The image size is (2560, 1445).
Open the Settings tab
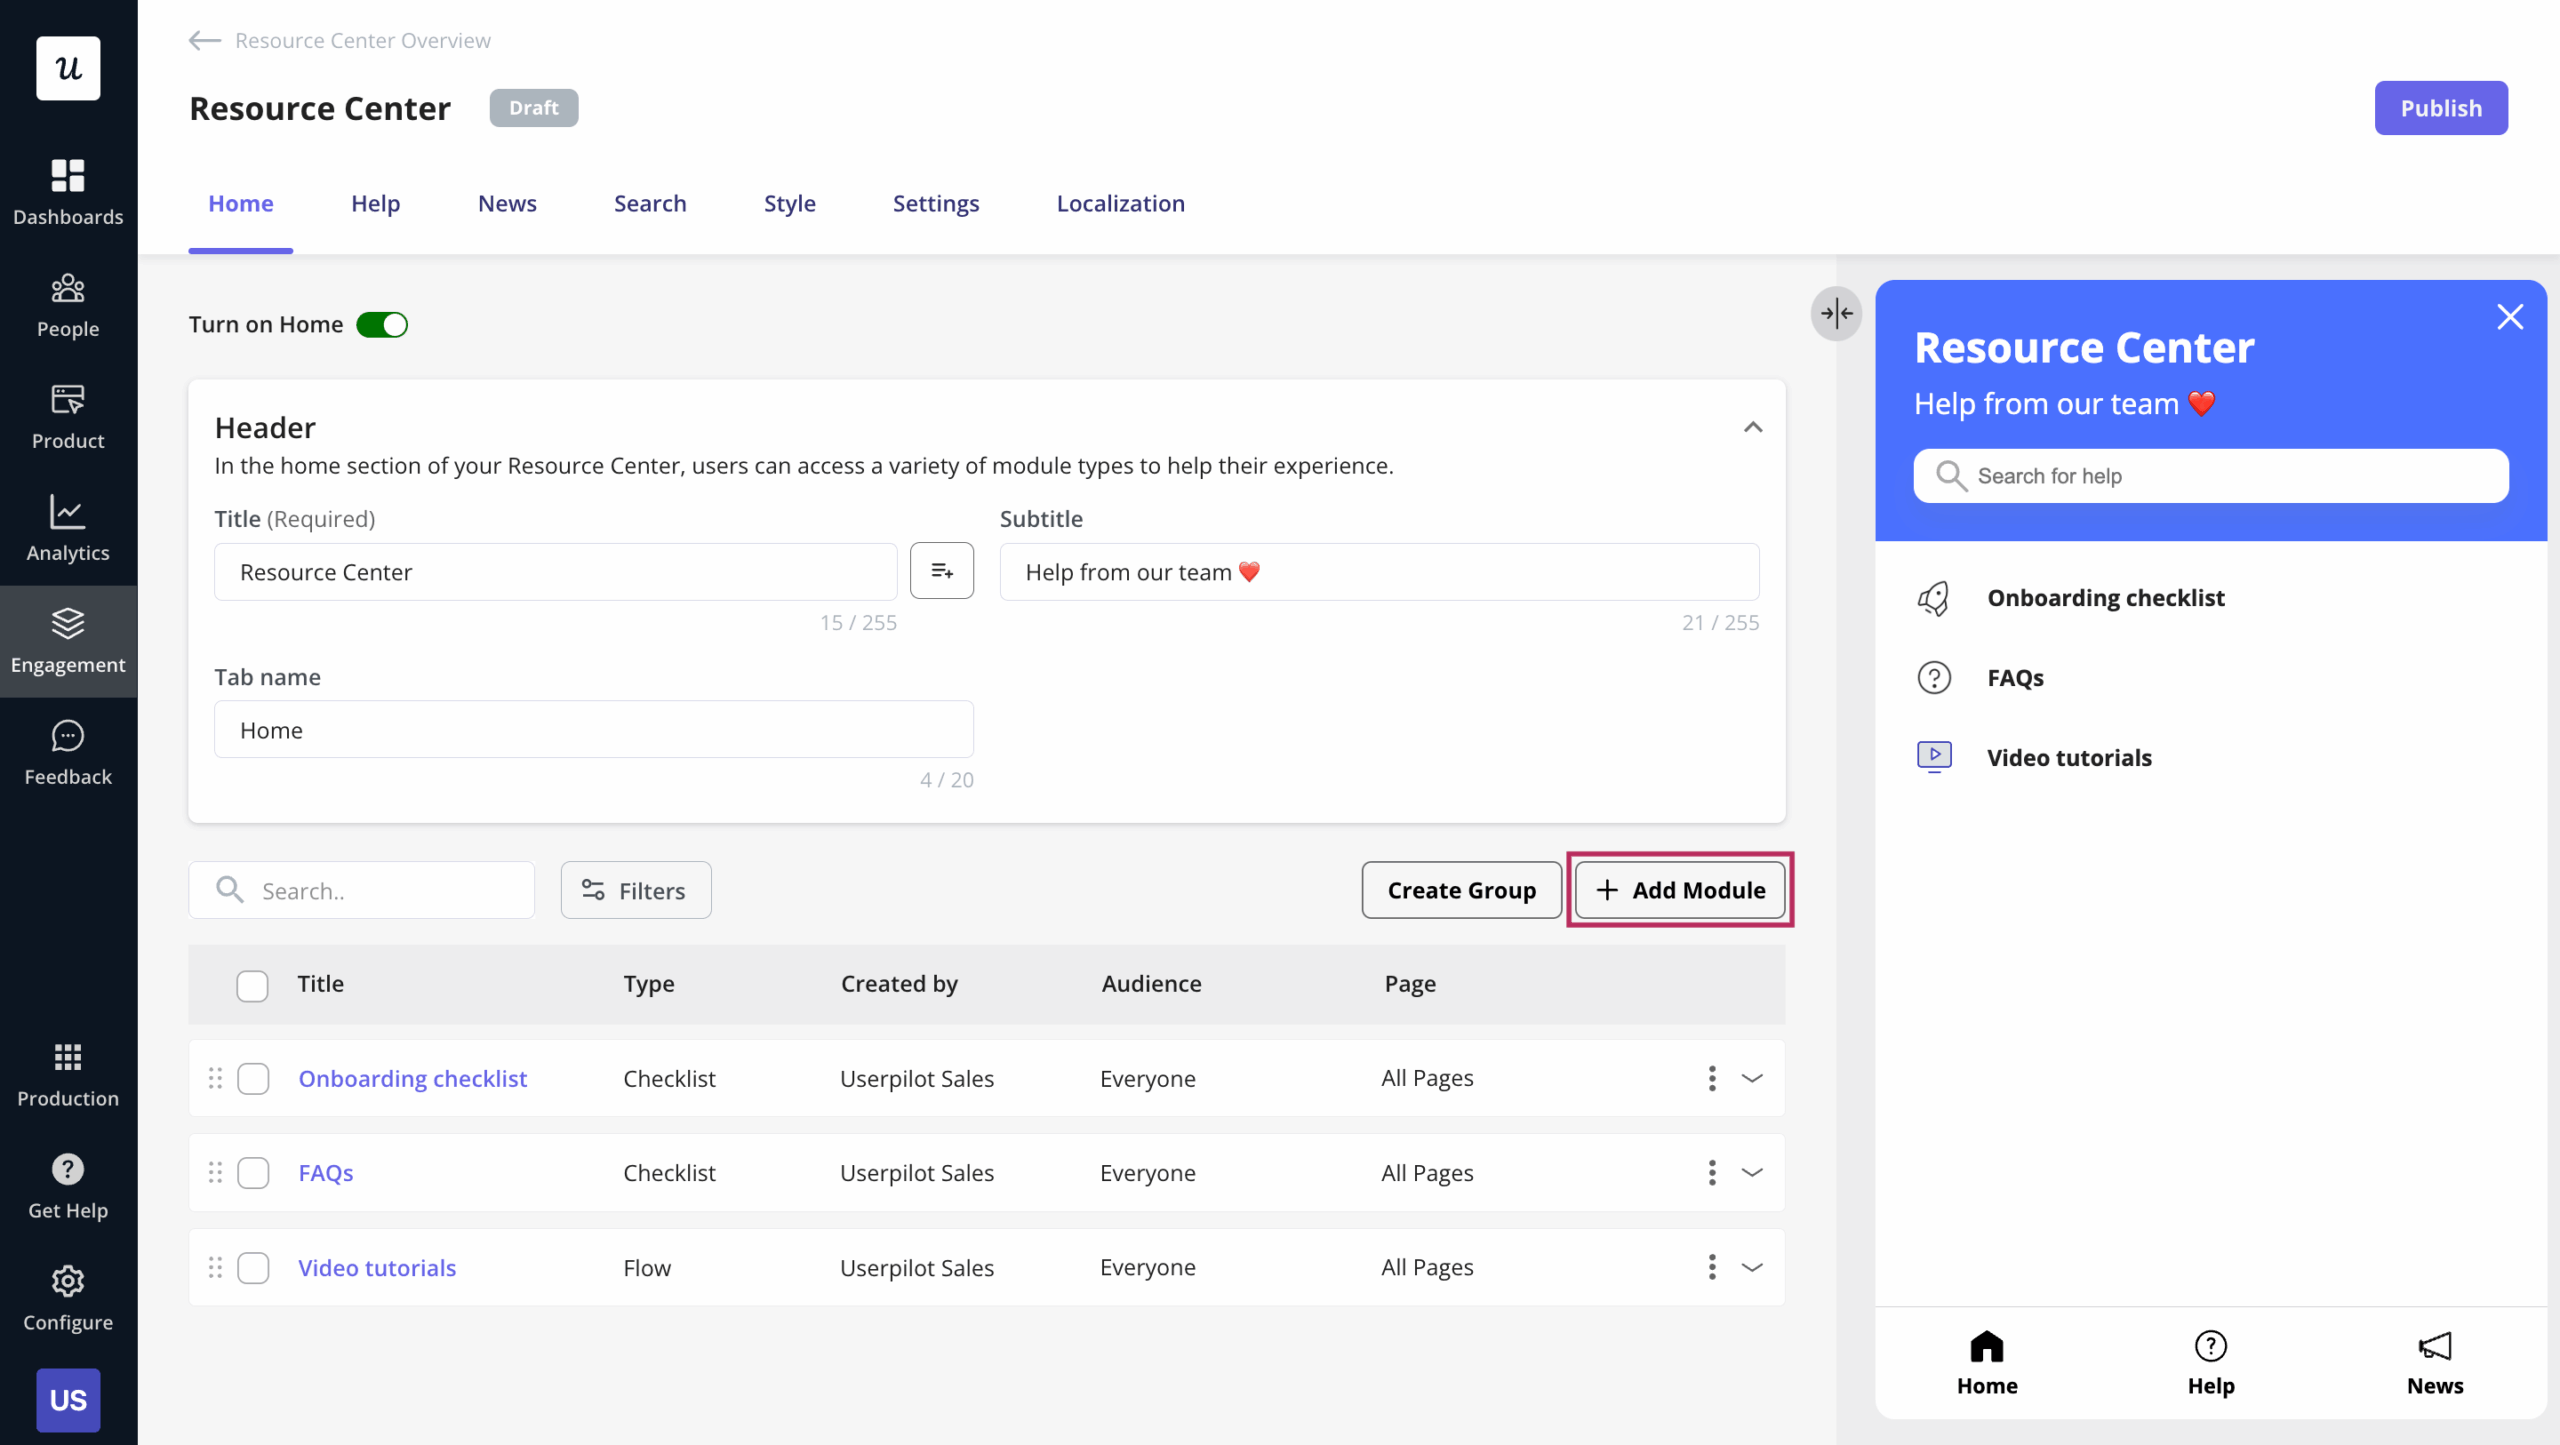click(x=935, y=203)
